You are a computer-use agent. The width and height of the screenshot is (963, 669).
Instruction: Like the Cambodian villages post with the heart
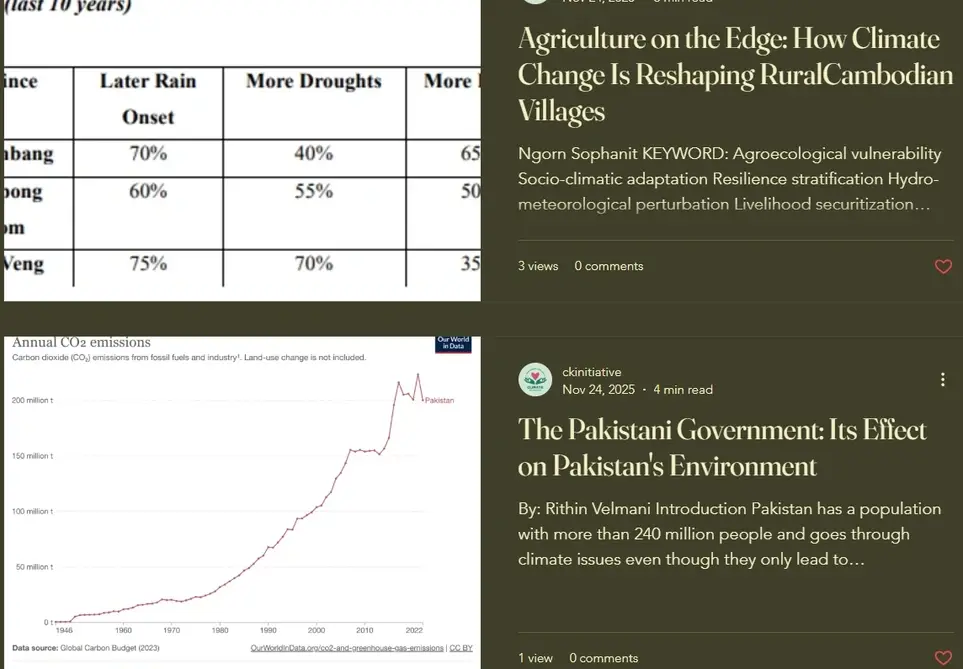coord(943,266)
